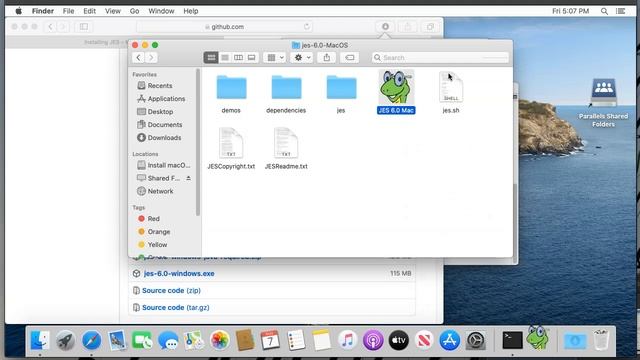Open the gear Action menu
The height and width of the screenshot is (360, 640).
point(302,58)
